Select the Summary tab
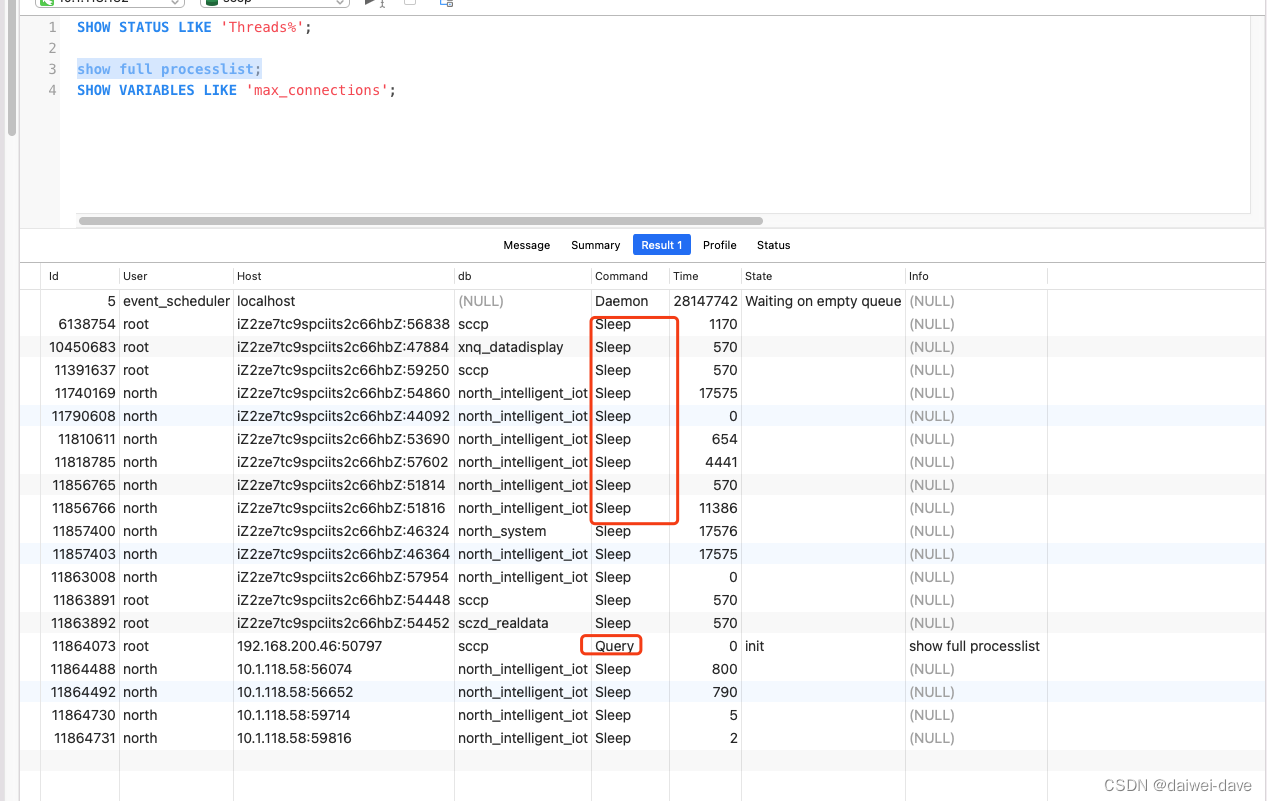Image resolution: width=1267 pixels, height=801 pixels. (595, 245)
